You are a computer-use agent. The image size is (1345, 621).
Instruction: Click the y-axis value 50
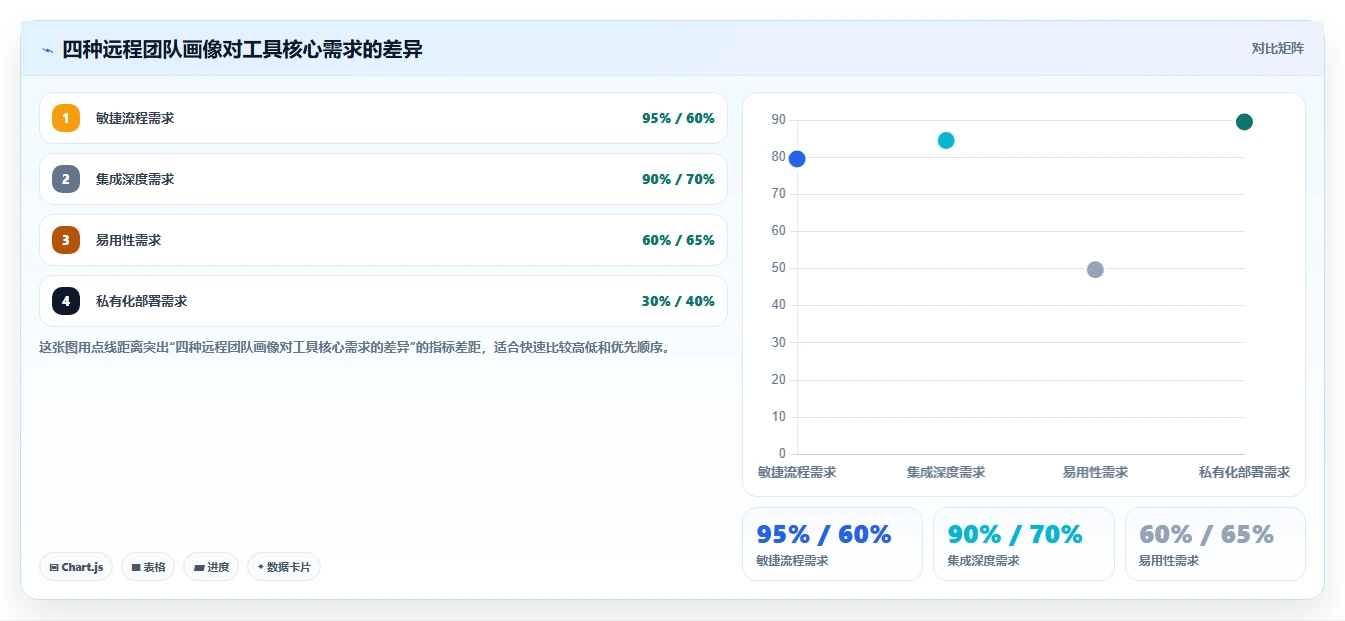pyautogui.click(x=779, y=268)
